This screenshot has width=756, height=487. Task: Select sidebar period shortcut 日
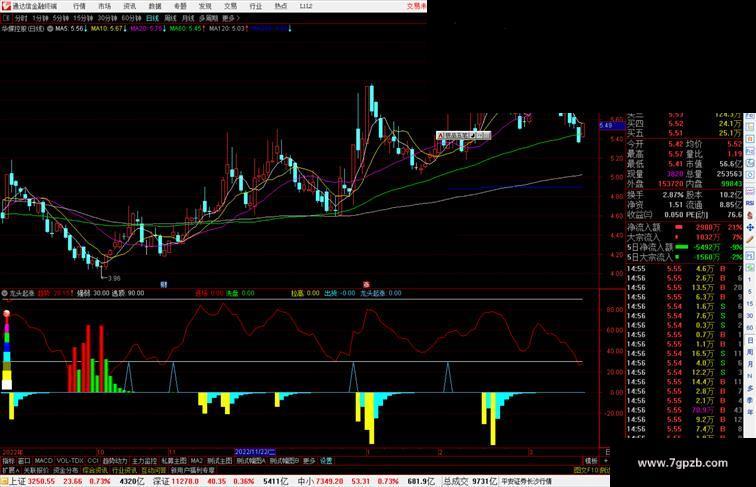pos(750,340)
